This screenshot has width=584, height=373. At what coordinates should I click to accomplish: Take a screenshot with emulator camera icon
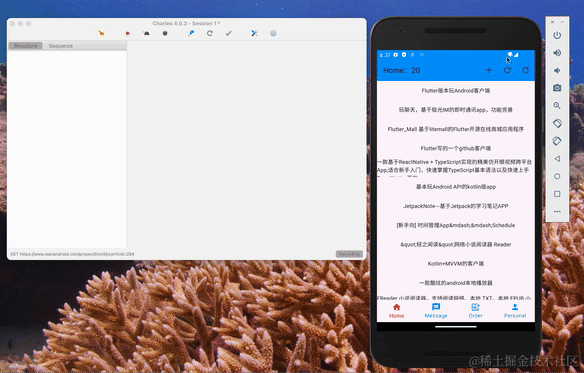557,88
